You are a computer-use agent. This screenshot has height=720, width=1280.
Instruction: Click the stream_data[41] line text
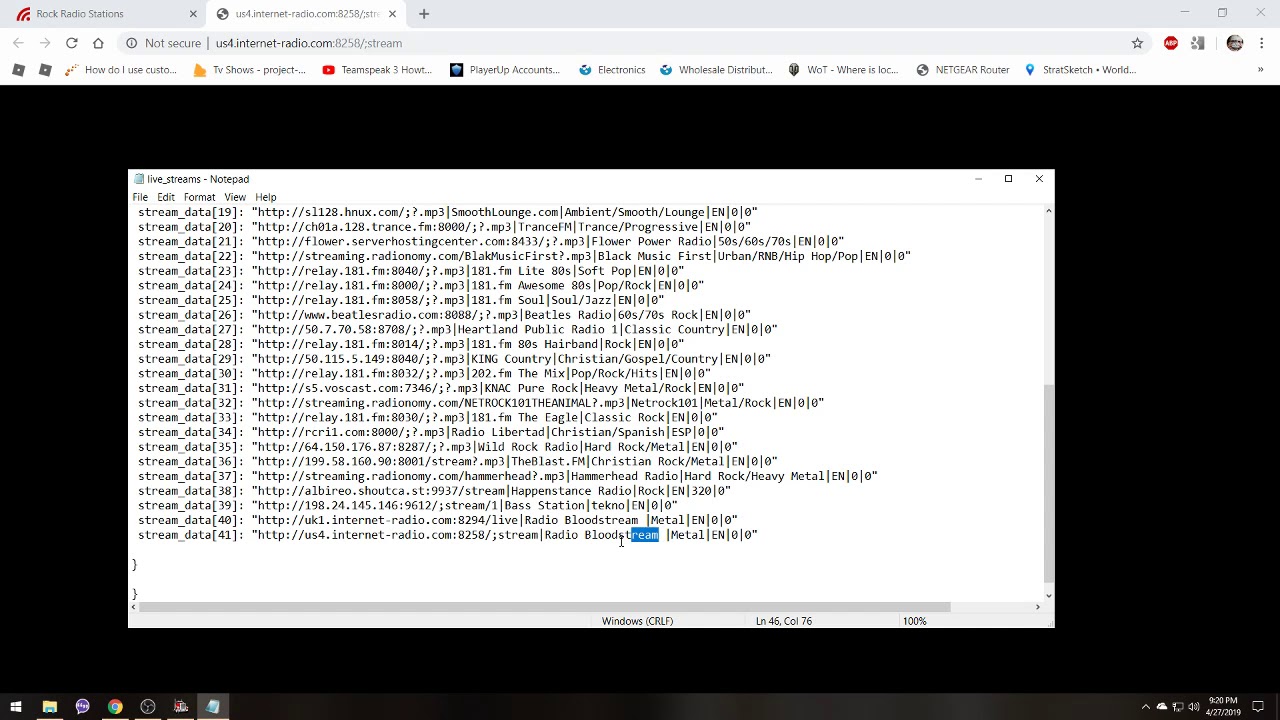coord(447,535)
